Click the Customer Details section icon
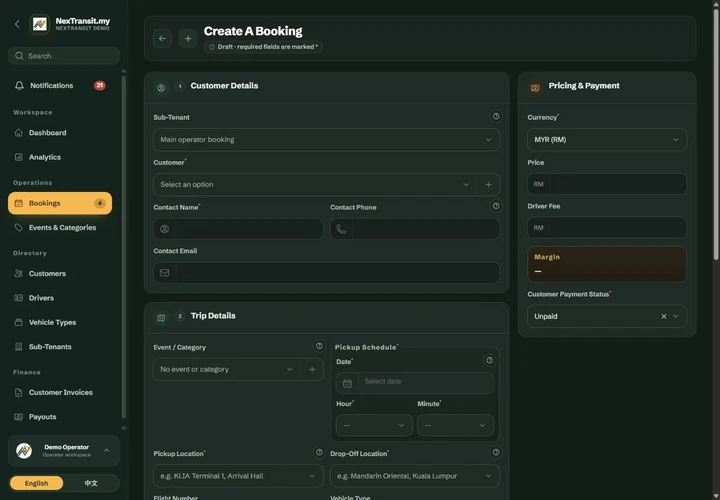Viewport: 720px width, 500px height. click(x=161, y=88)
